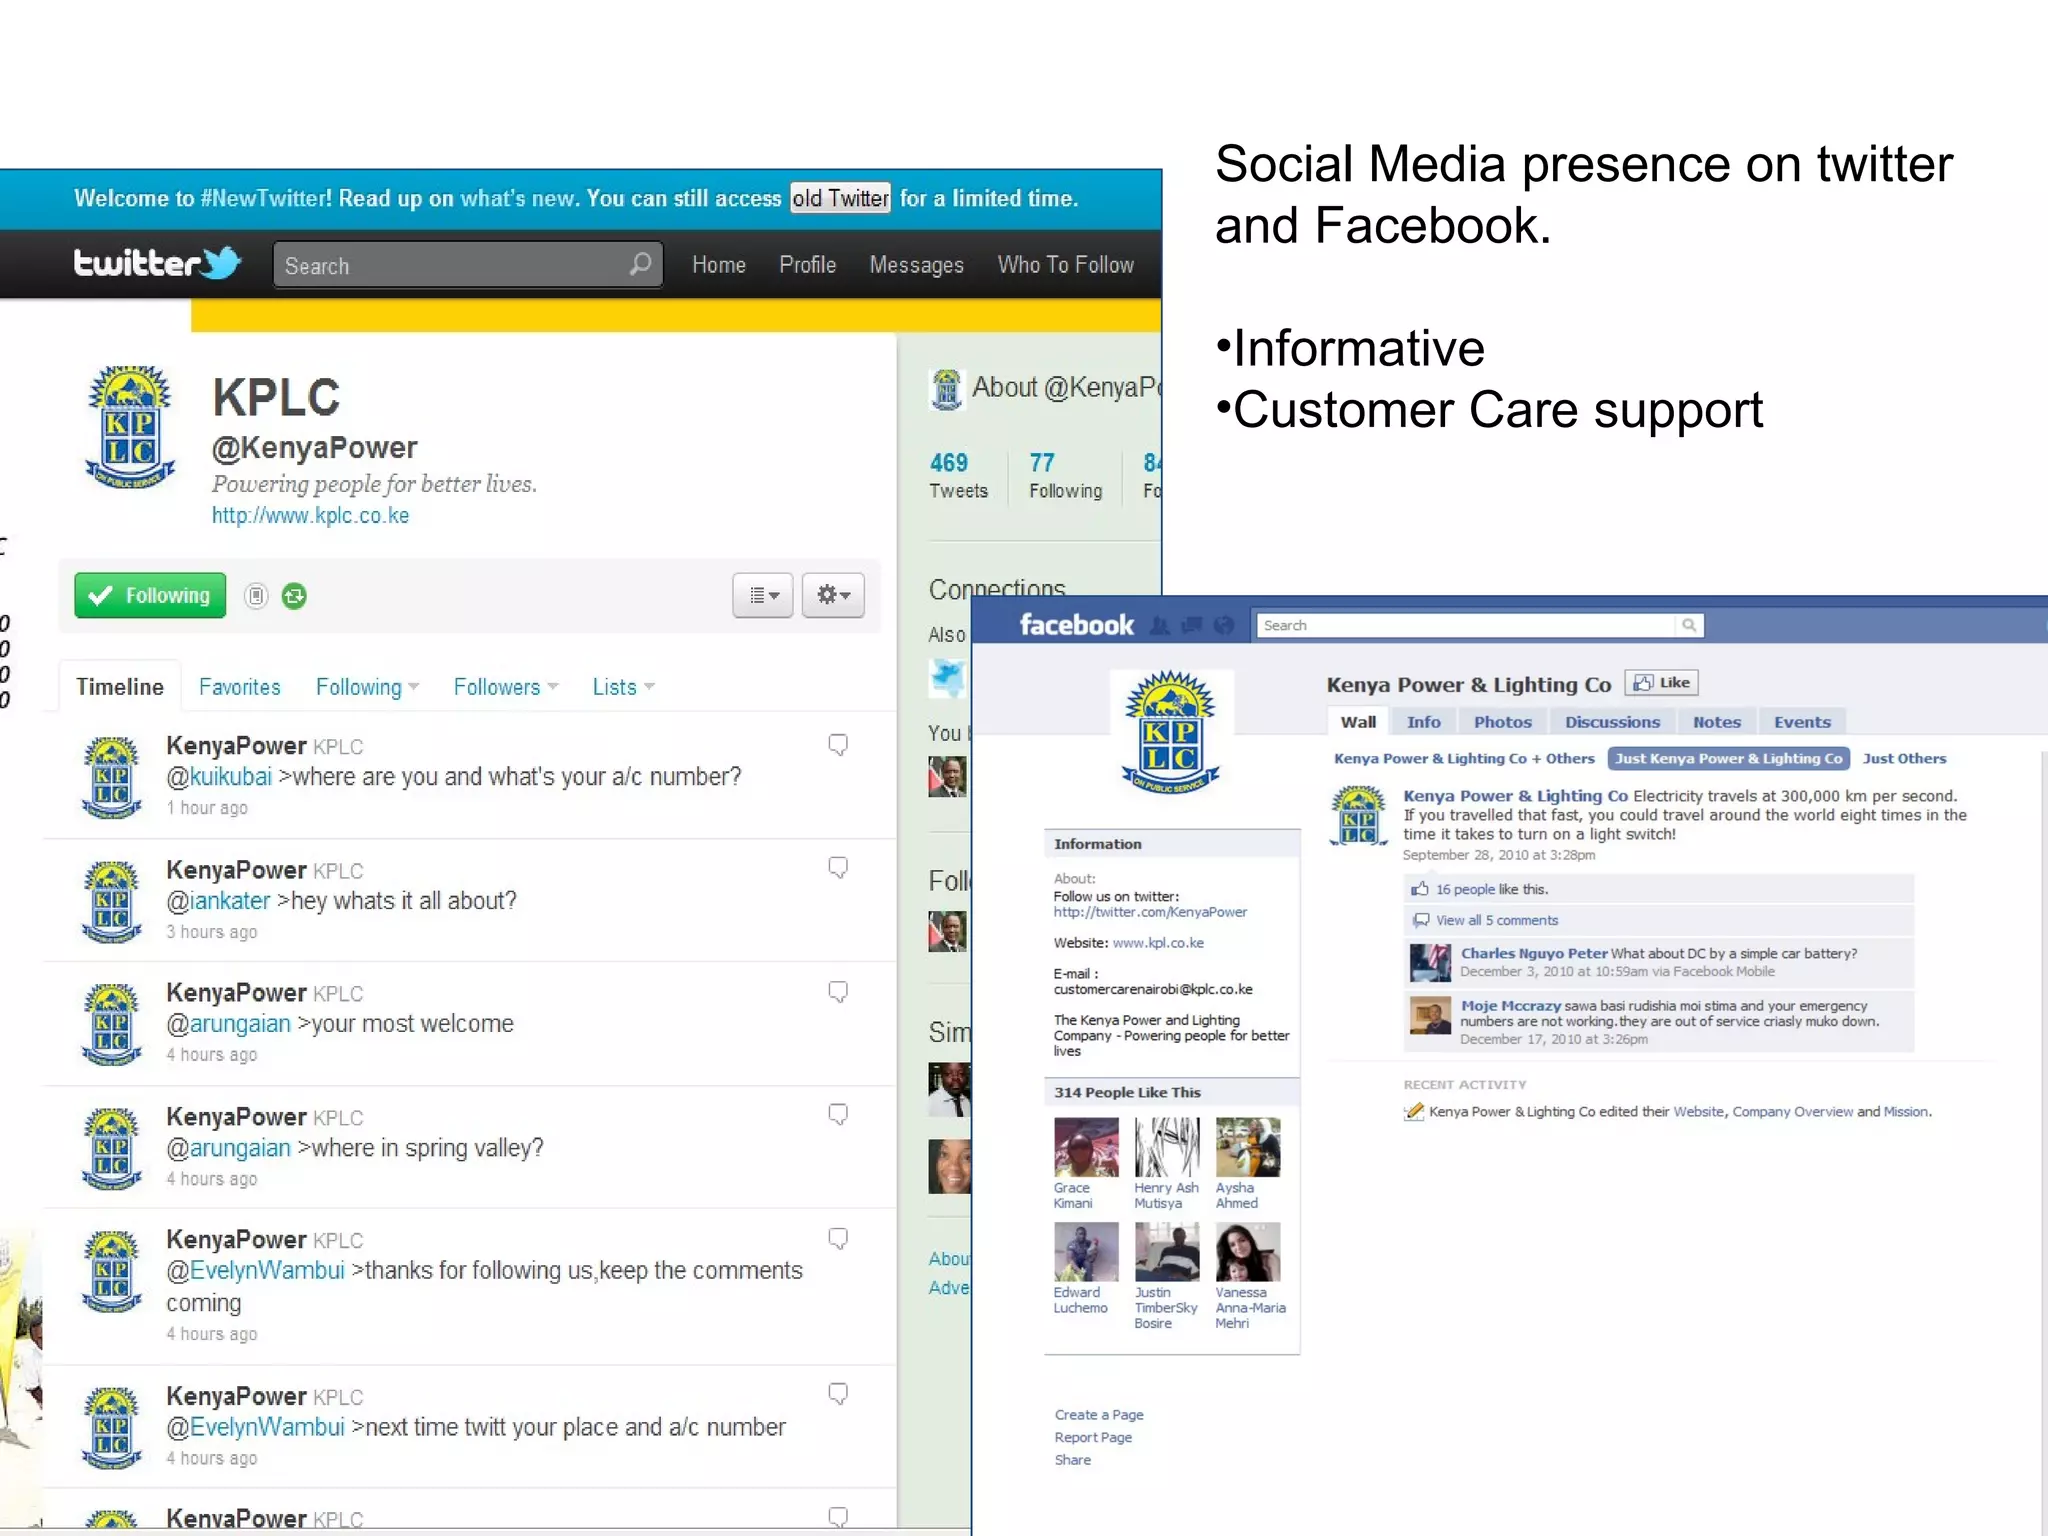Open Home in Twitter navigation
The height and width of the screenshot is (1536, 2048).
point(718,265)
